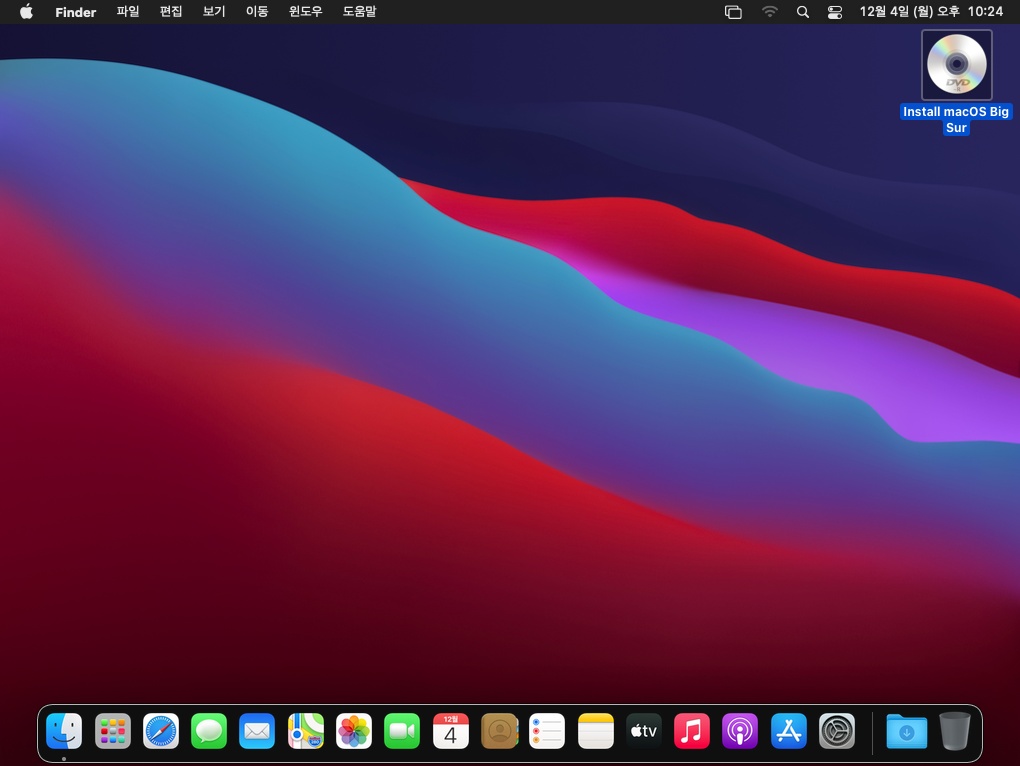Open Launchpad in the Dock
The image size is (1020, 766).
point(113,732)
